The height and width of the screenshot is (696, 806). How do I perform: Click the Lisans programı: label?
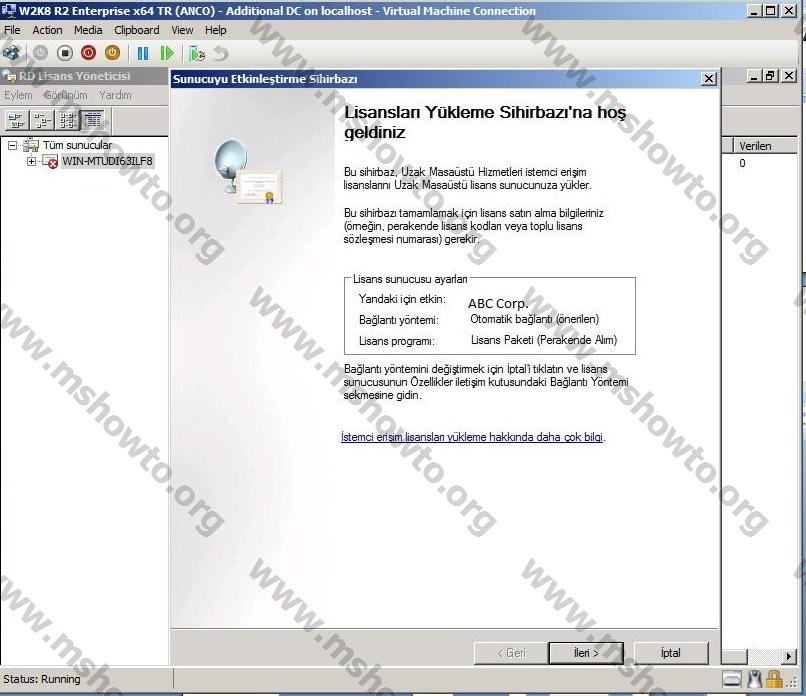[397, 341]
